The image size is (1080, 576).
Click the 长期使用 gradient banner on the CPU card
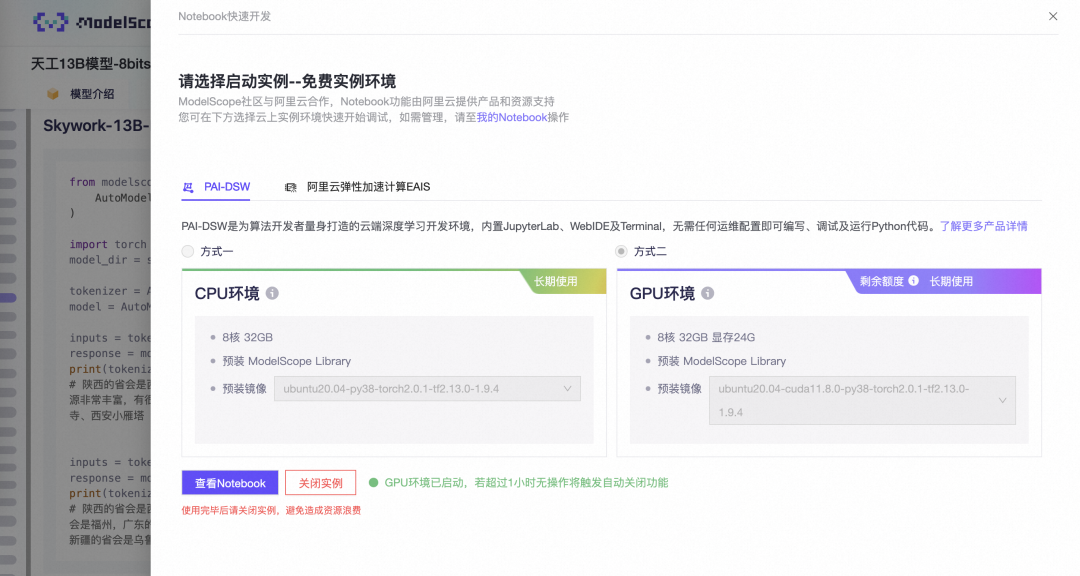556,281
